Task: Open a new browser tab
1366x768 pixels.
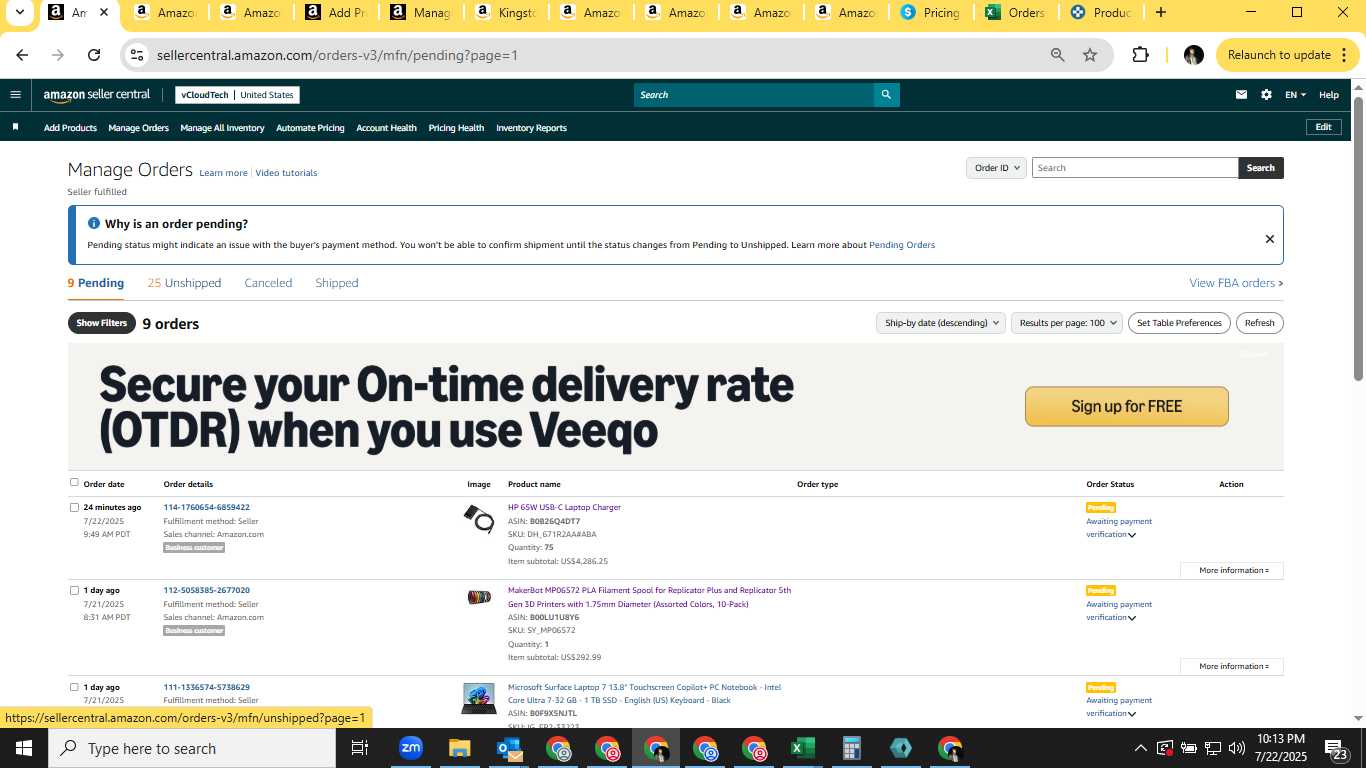Action: [x=1160, y=13]
